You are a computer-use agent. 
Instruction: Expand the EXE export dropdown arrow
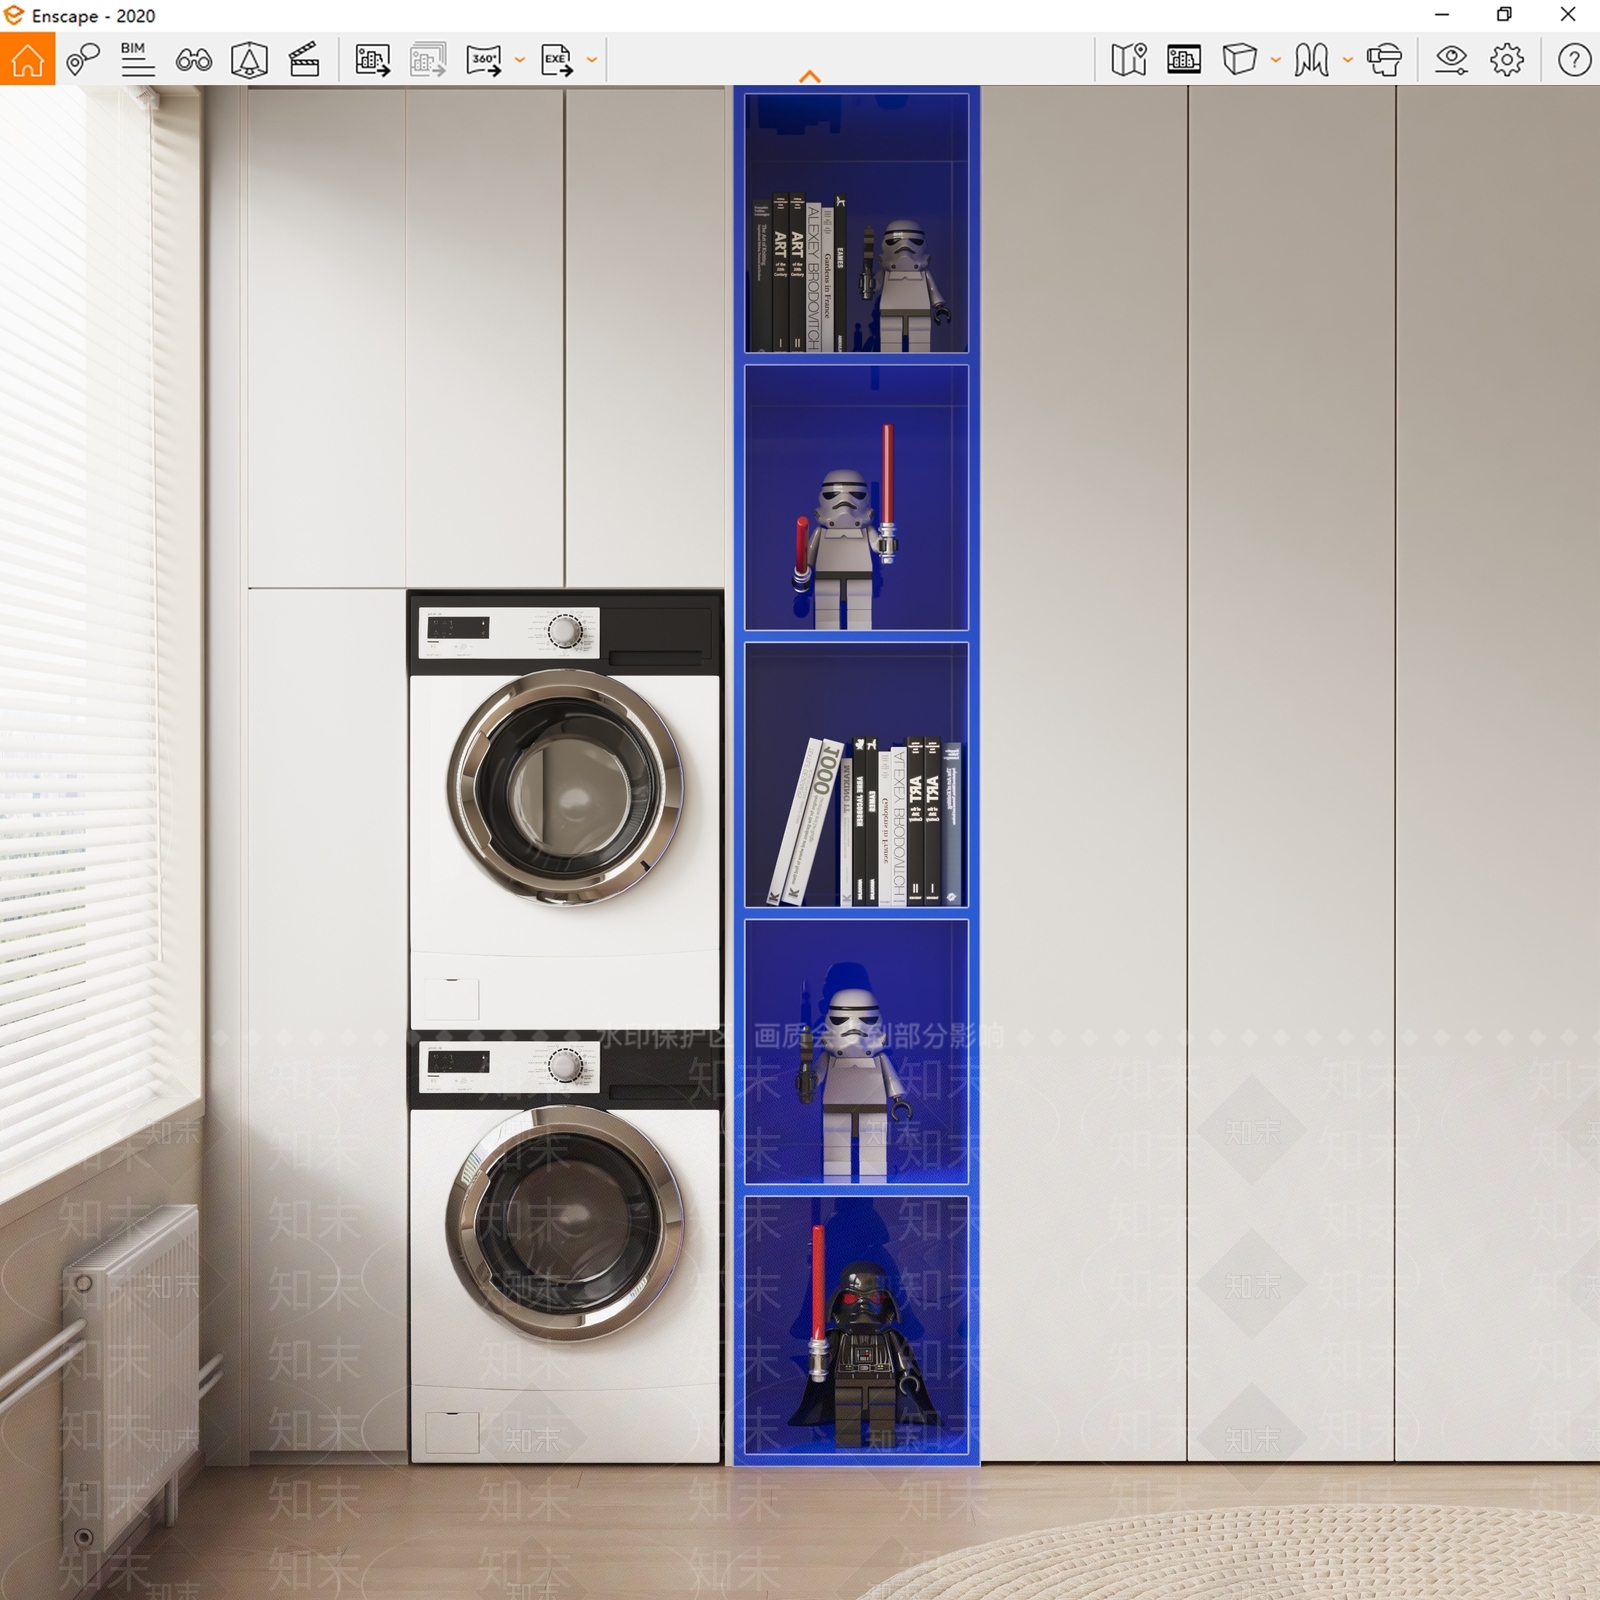592,60
